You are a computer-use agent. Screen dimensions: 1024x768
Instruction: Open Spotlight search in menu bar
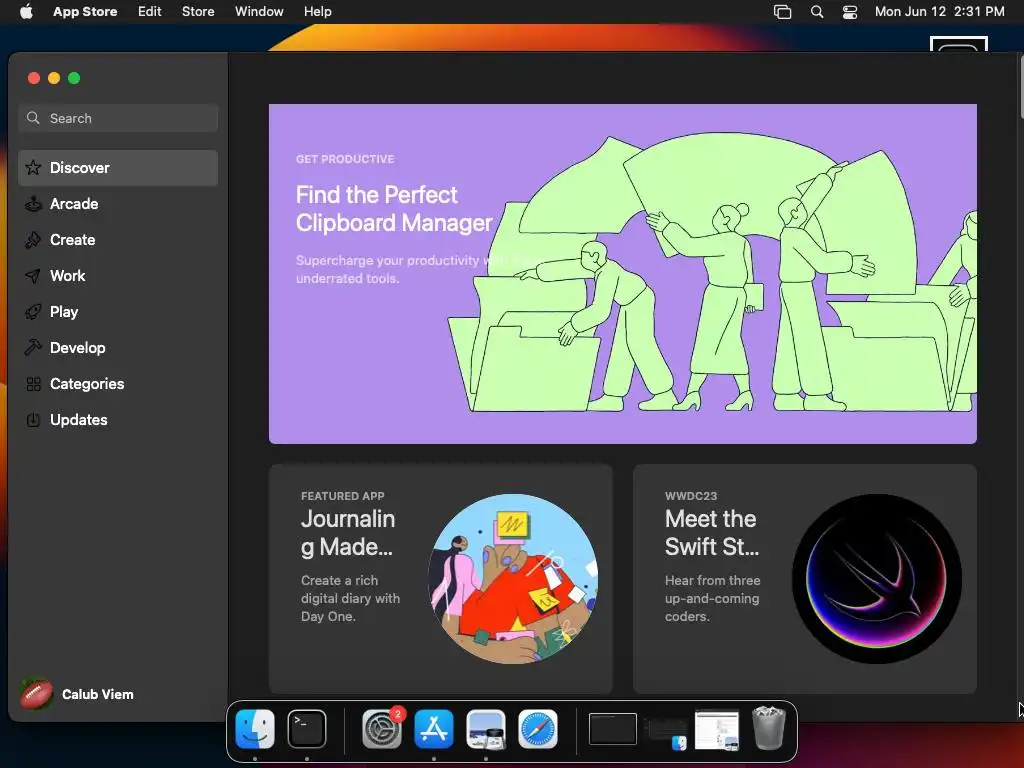click(x=816, y=12)
